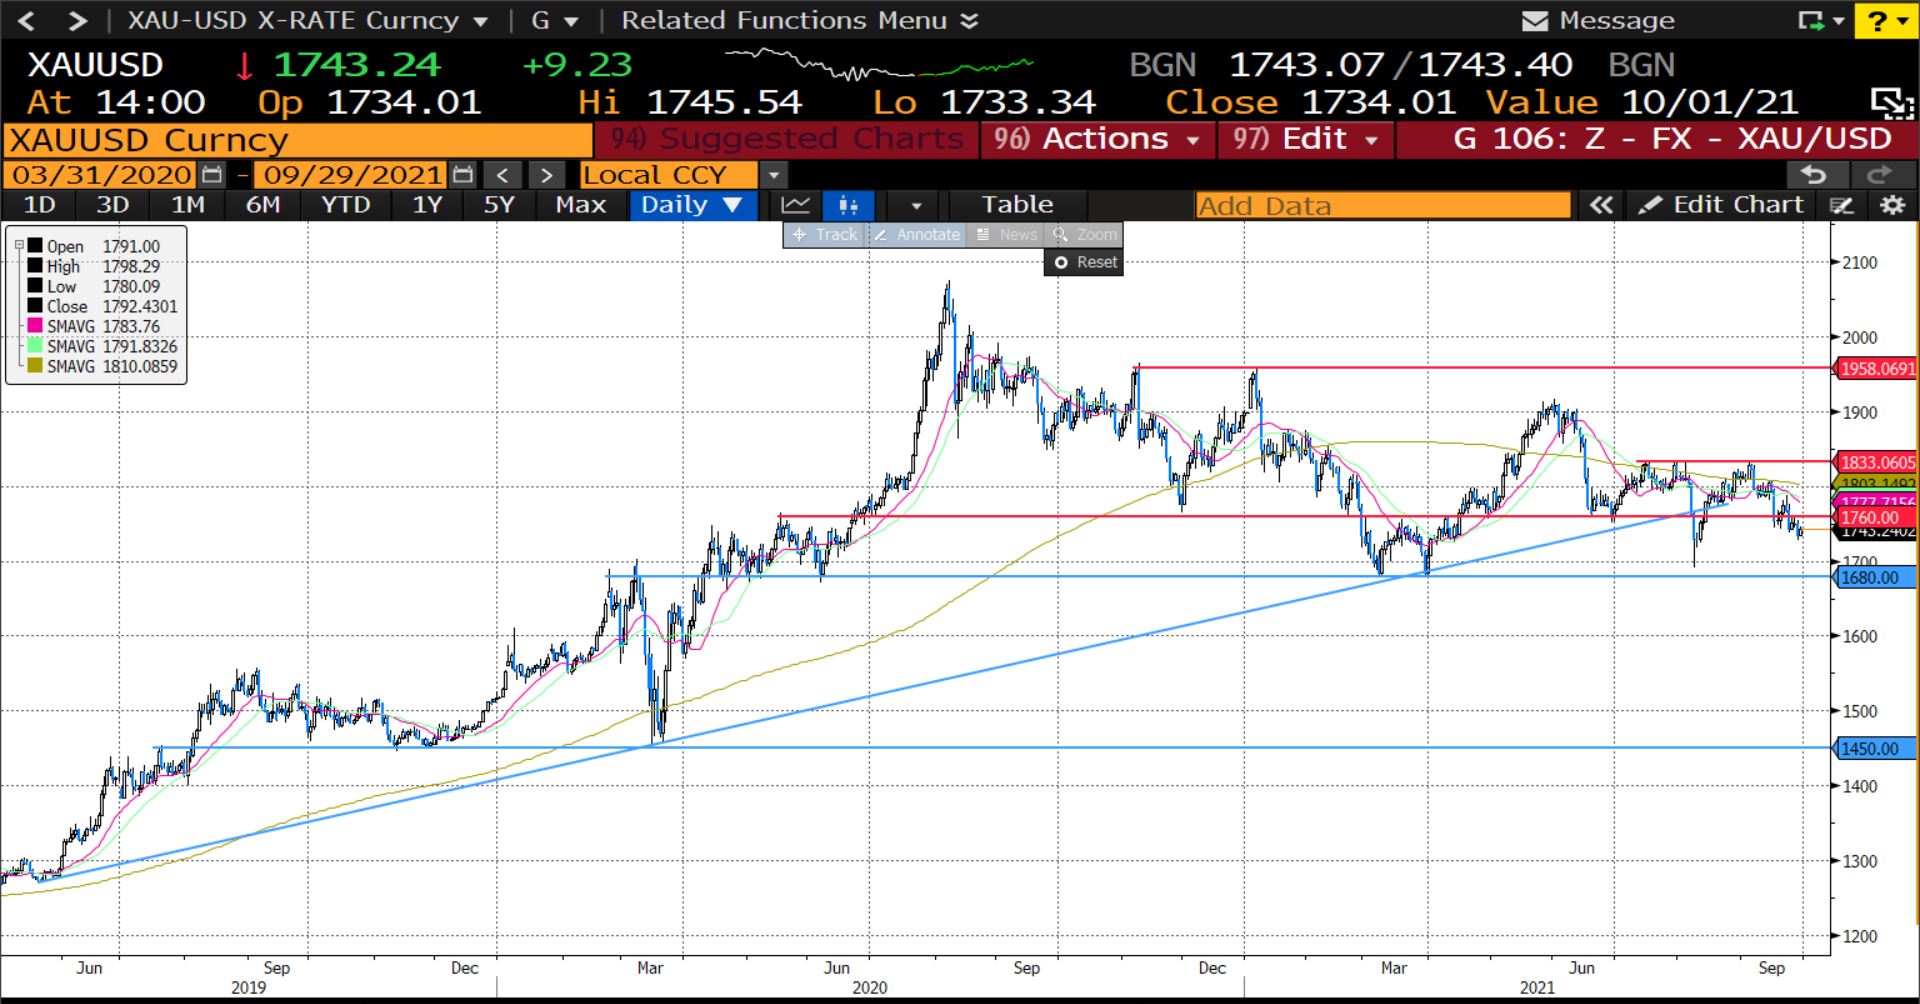Viewport: 1920px width, 1004px height.
Task: Collapse the legend box tree toggle
Action: pos(18,245)
